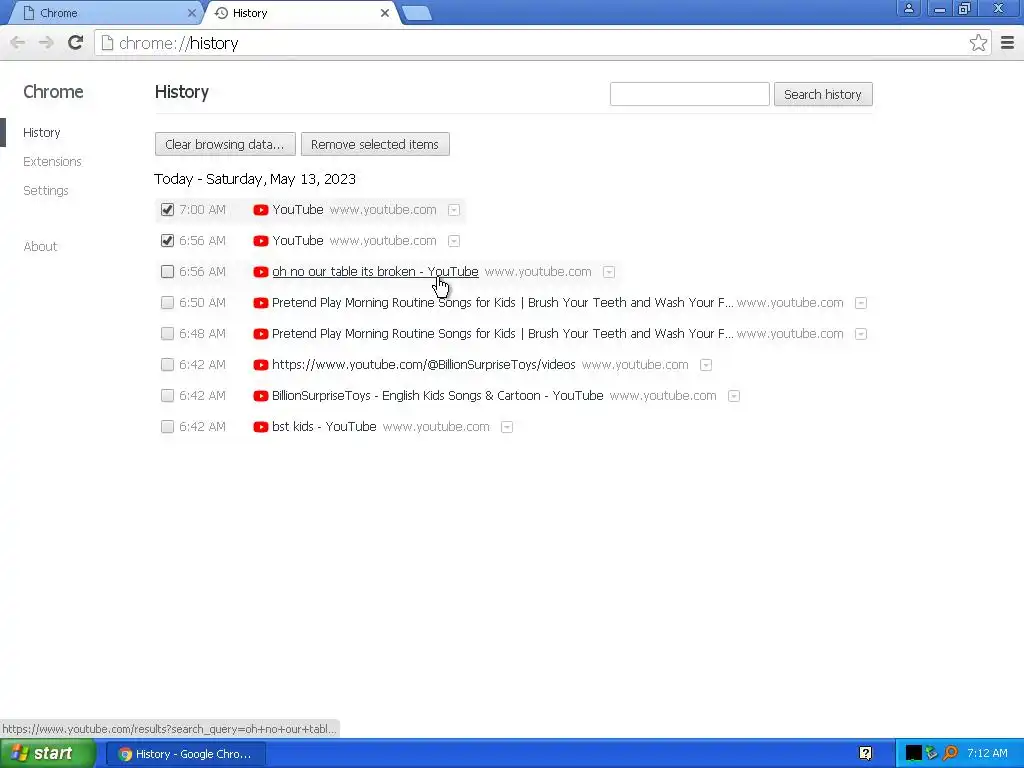Open the Chrome hamburger menu
Screen dimensions: 1024x768
click(1008, 43)
